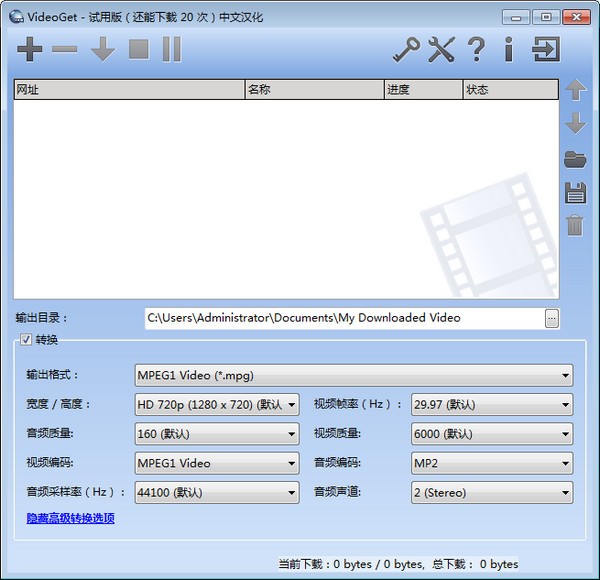
Task: Click the 名称 column header
Action: tap(315, 90)
